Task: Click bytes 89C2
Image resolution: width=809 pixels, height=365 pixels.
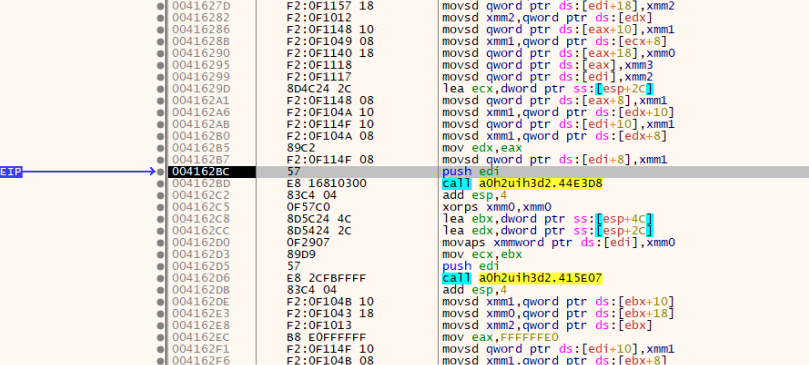Action: (x=301, y=148)
